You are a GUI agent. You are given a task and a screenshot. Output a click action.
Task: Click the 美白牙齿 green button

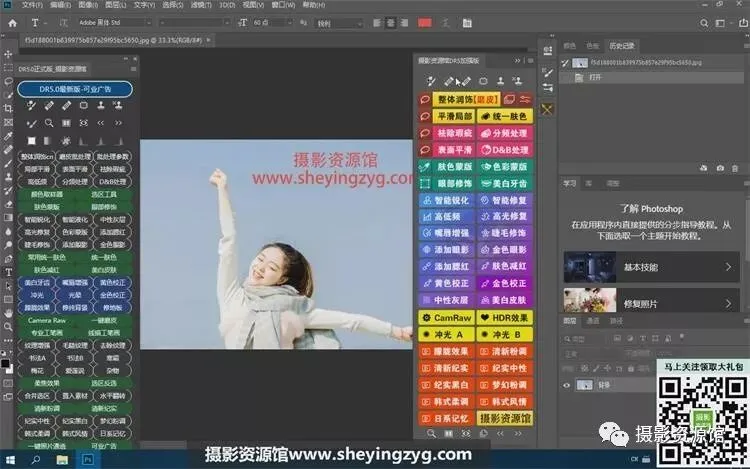pos(505,184)
